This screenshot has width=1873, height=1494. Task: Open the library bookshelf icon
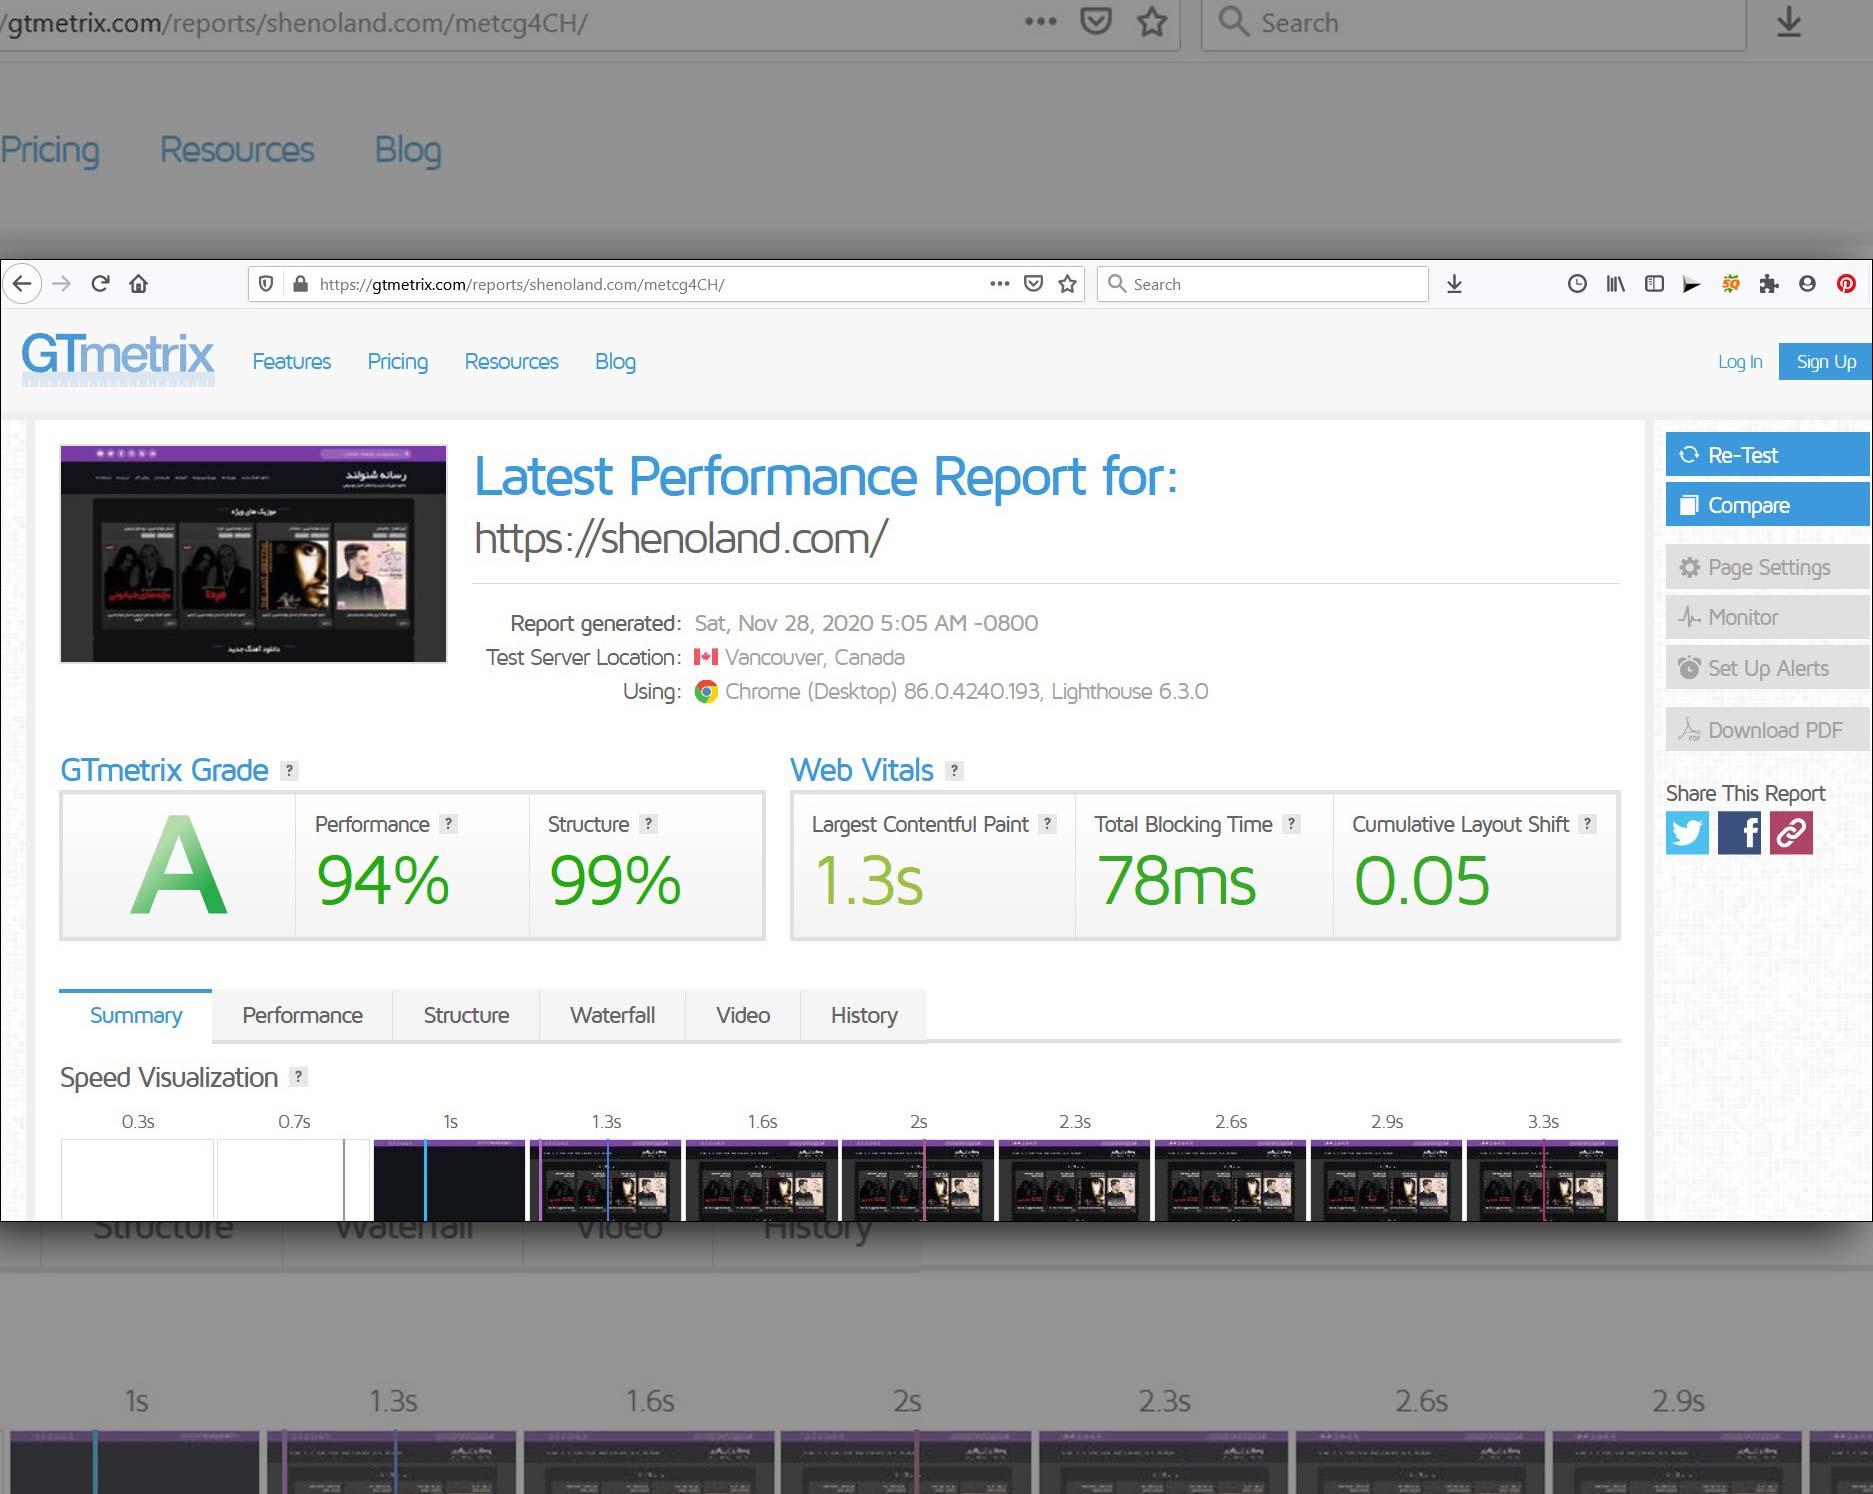[x=1615, y=284]
